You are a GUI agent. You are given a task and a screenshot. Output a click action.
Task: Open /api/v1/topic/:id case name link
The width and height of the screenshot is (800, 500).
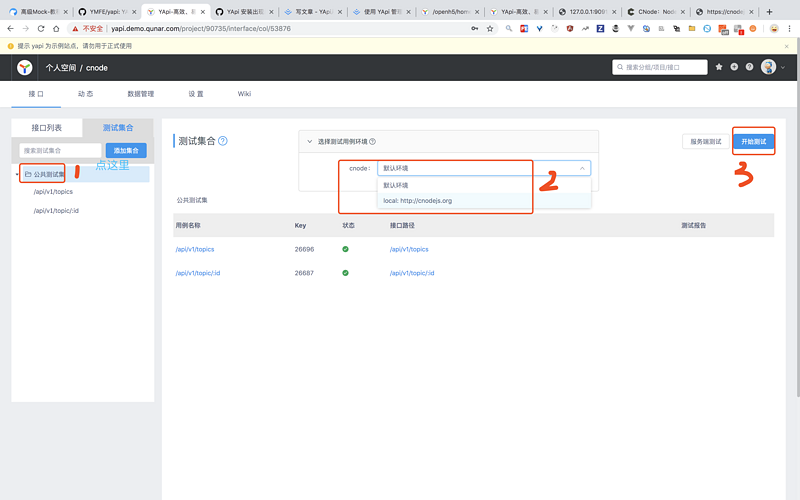pos(198,273)
